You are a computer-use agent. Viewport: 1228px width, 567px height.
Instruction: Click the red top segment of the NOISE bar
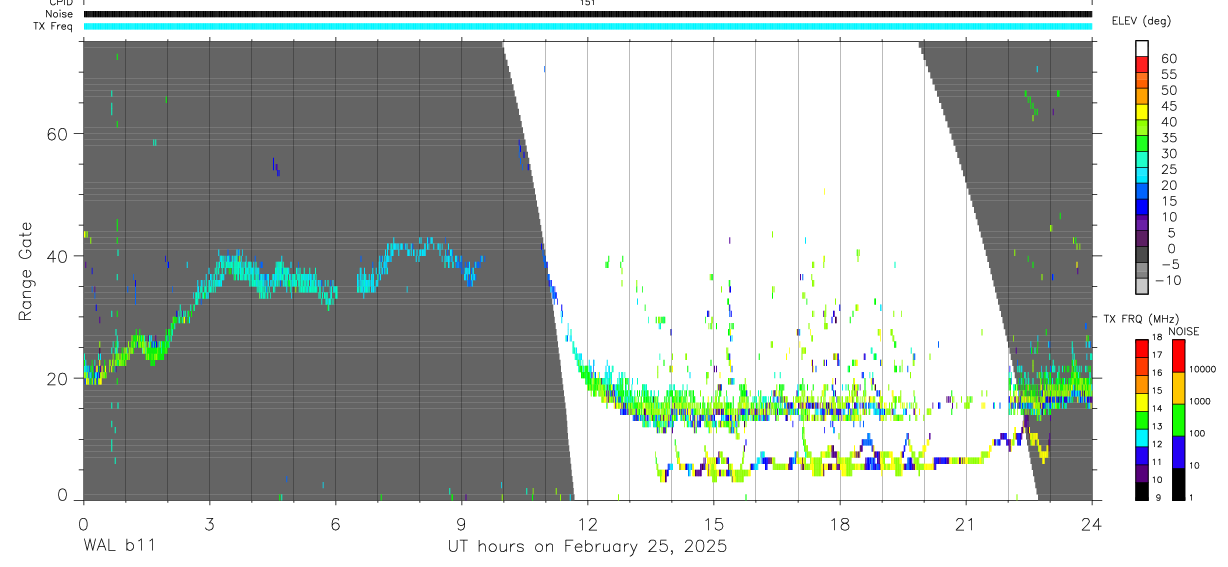coord(1177,355)
